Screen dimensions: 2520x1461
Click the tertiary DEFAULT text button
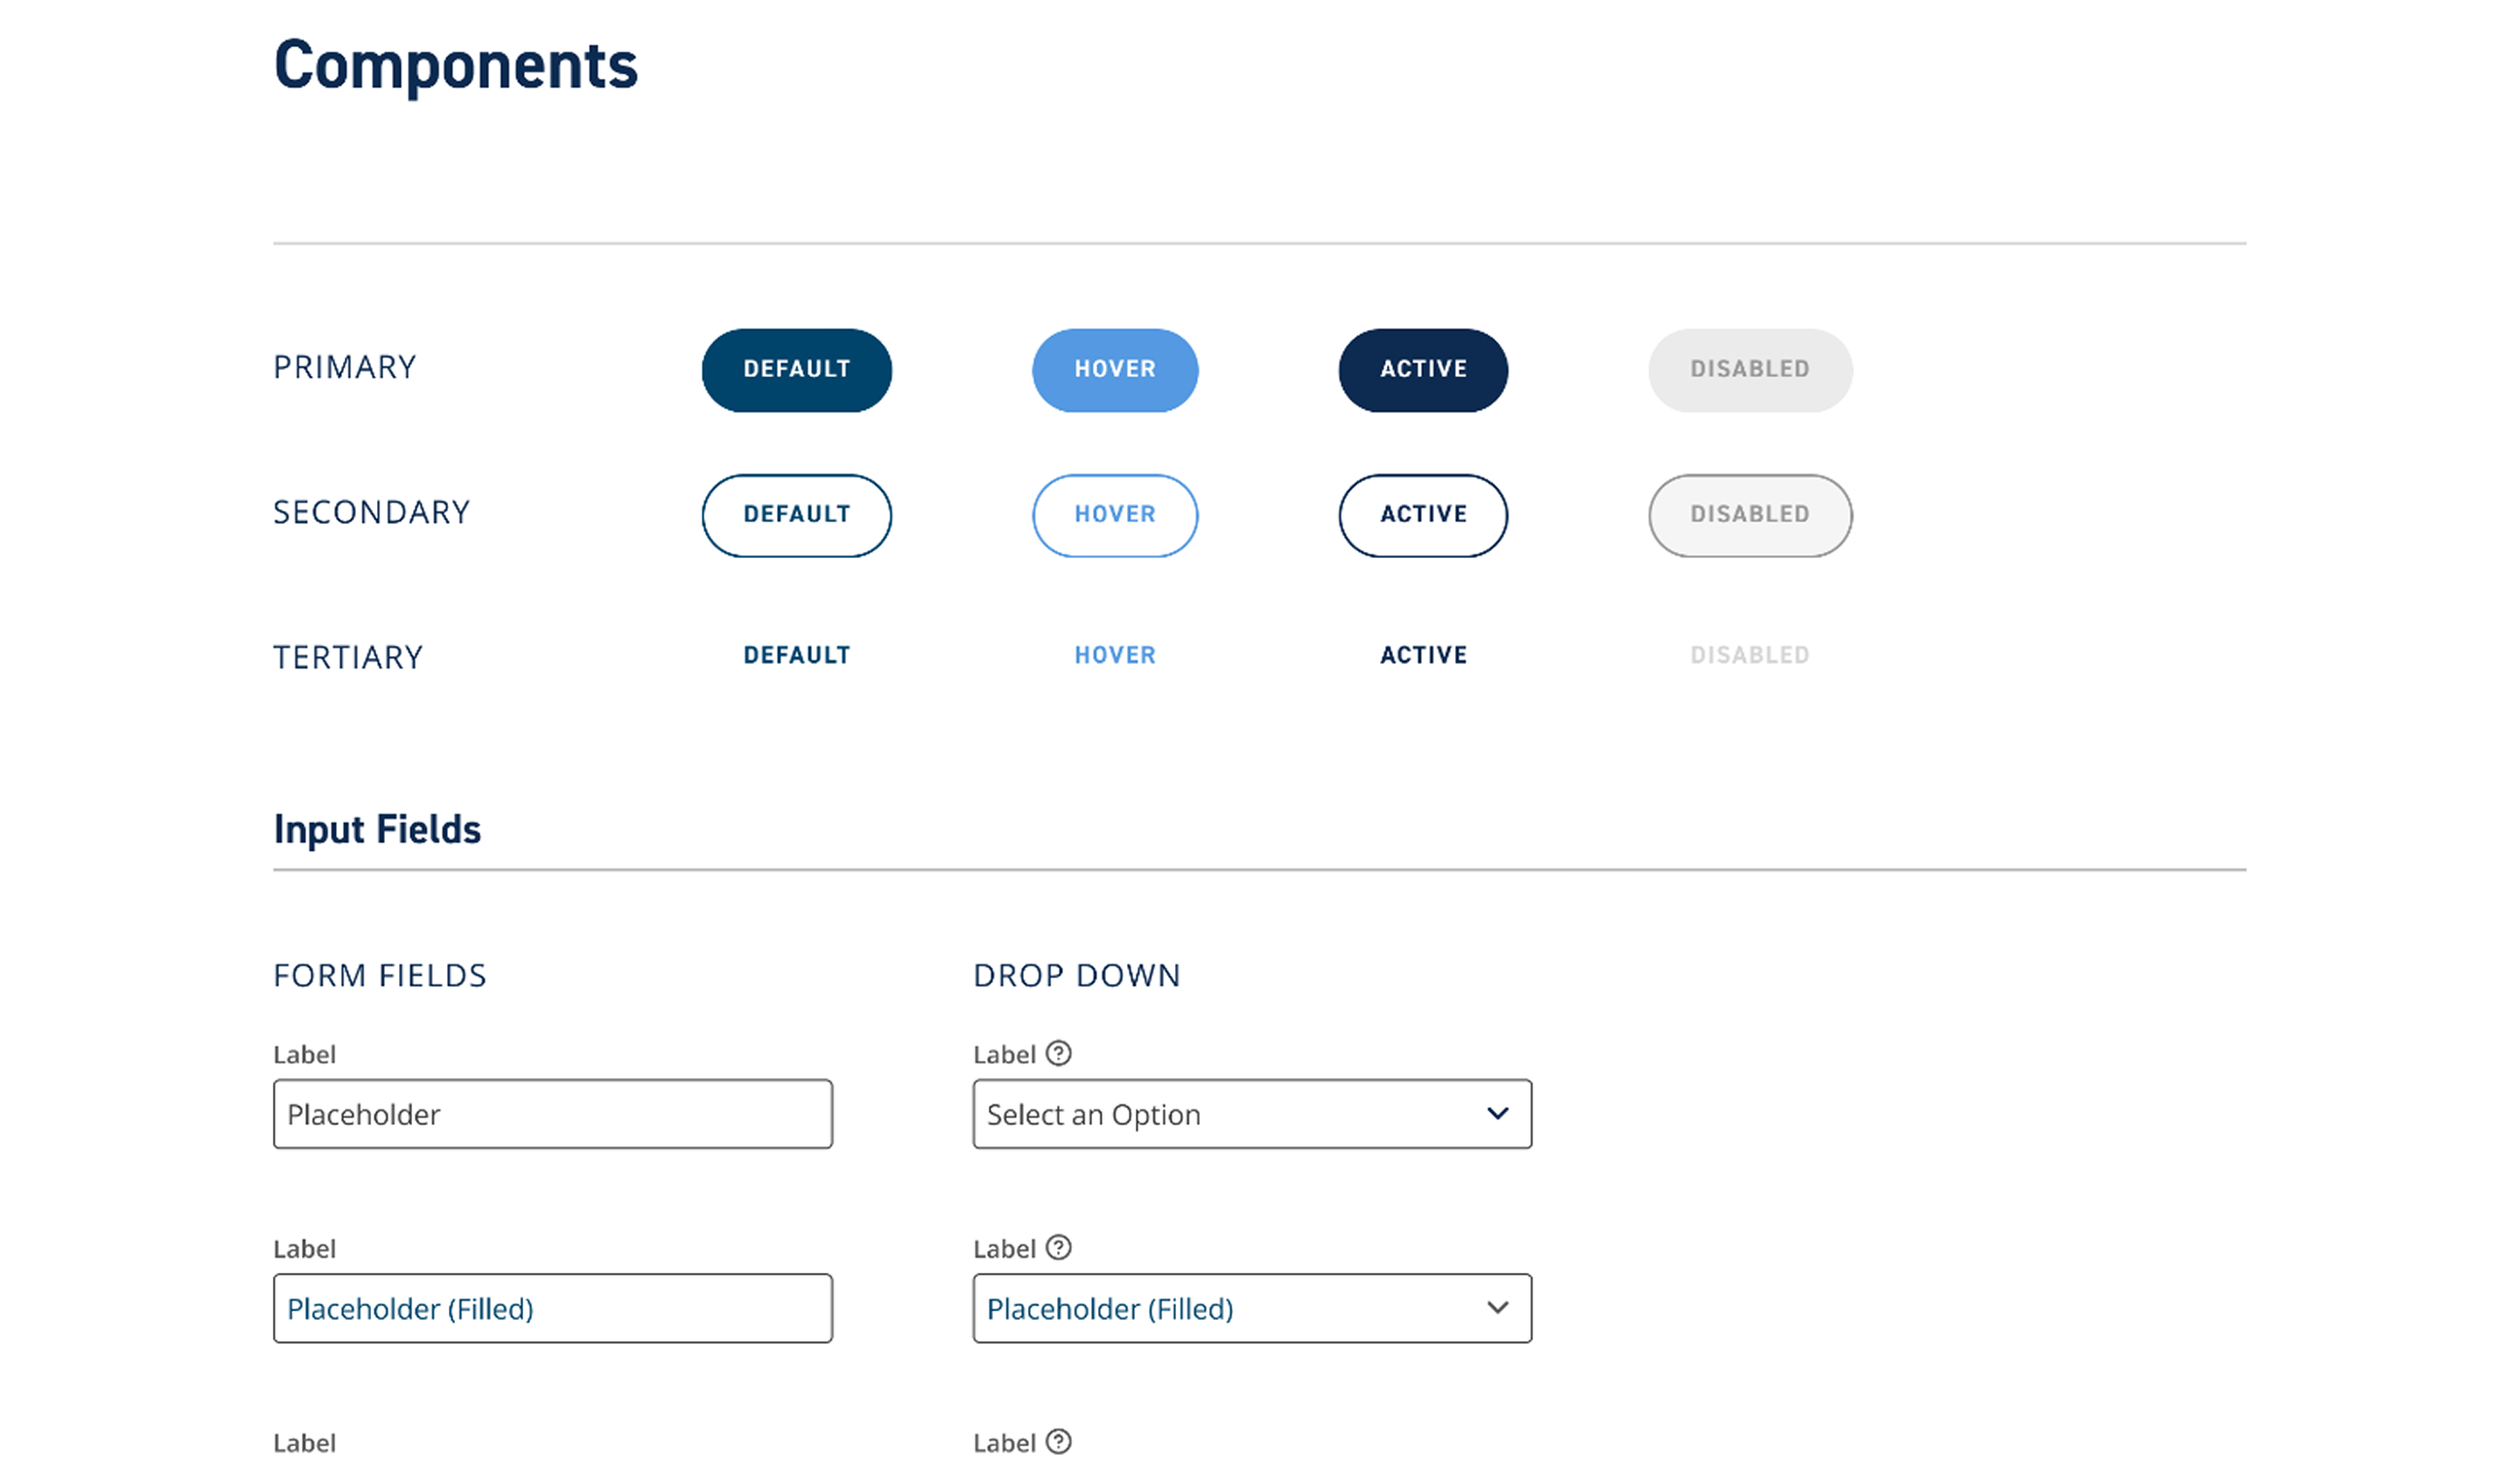(x=796, y=655)
